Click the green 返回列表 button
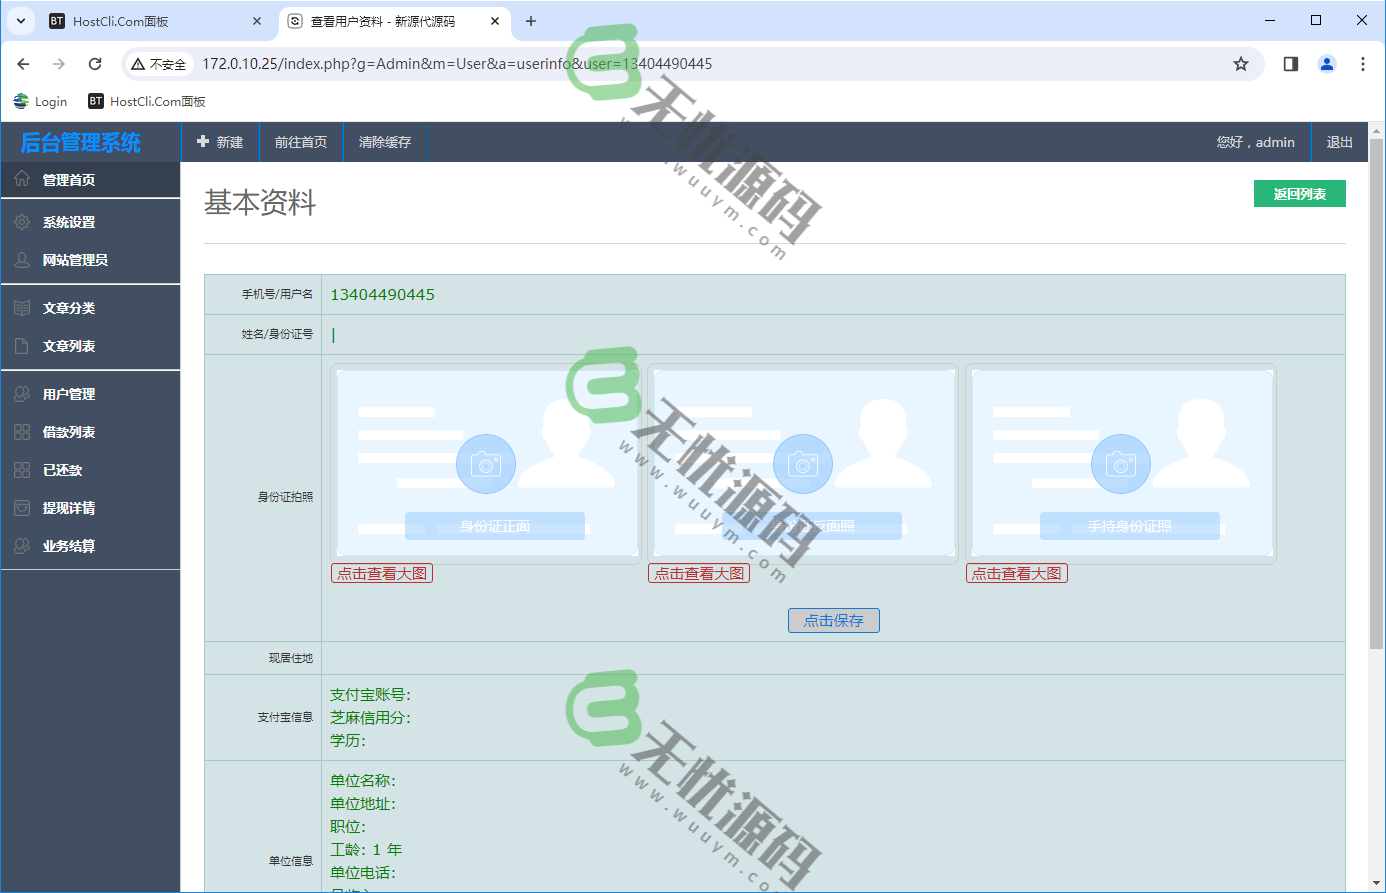1386x893 pixels. click(1299, 194)
